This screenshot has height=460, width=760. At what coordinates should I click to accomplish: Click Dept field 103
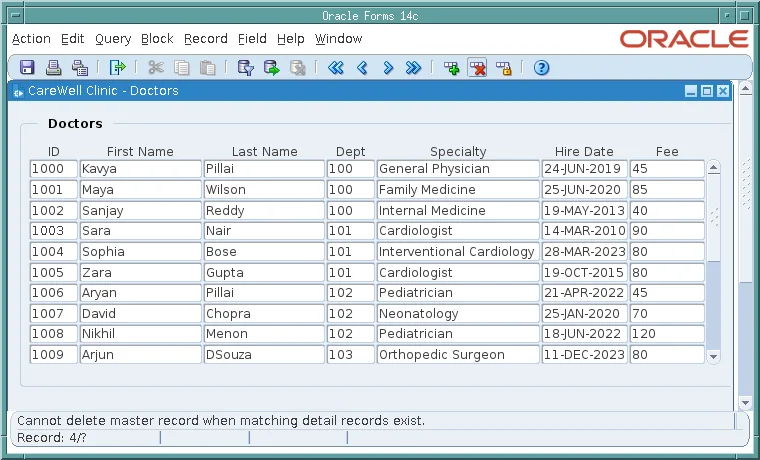[x=350, y=355]
